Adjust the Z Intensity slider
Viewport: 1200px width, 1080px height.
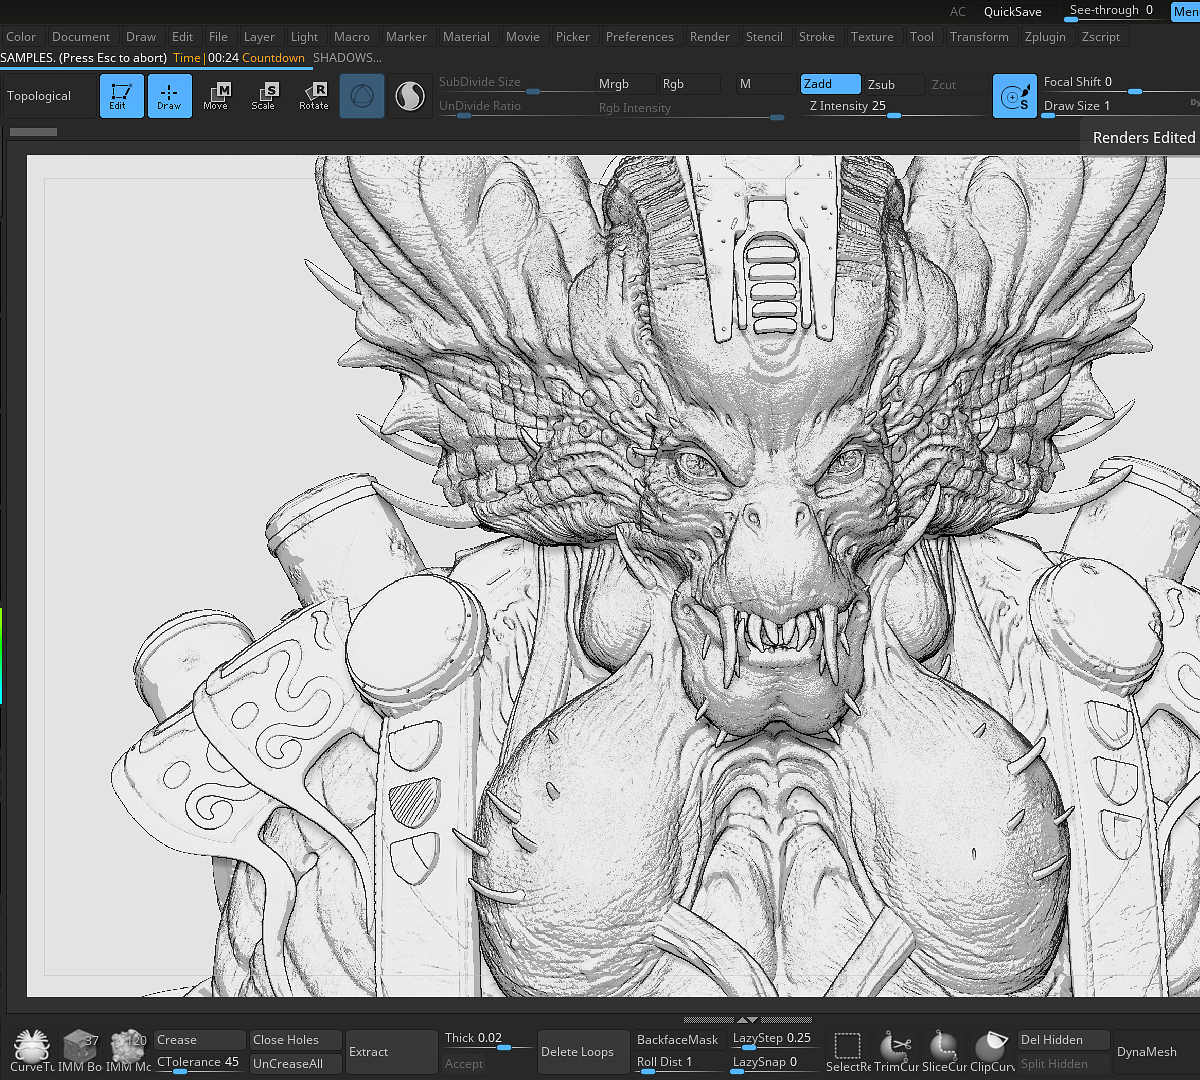click(x=895, y=107)
